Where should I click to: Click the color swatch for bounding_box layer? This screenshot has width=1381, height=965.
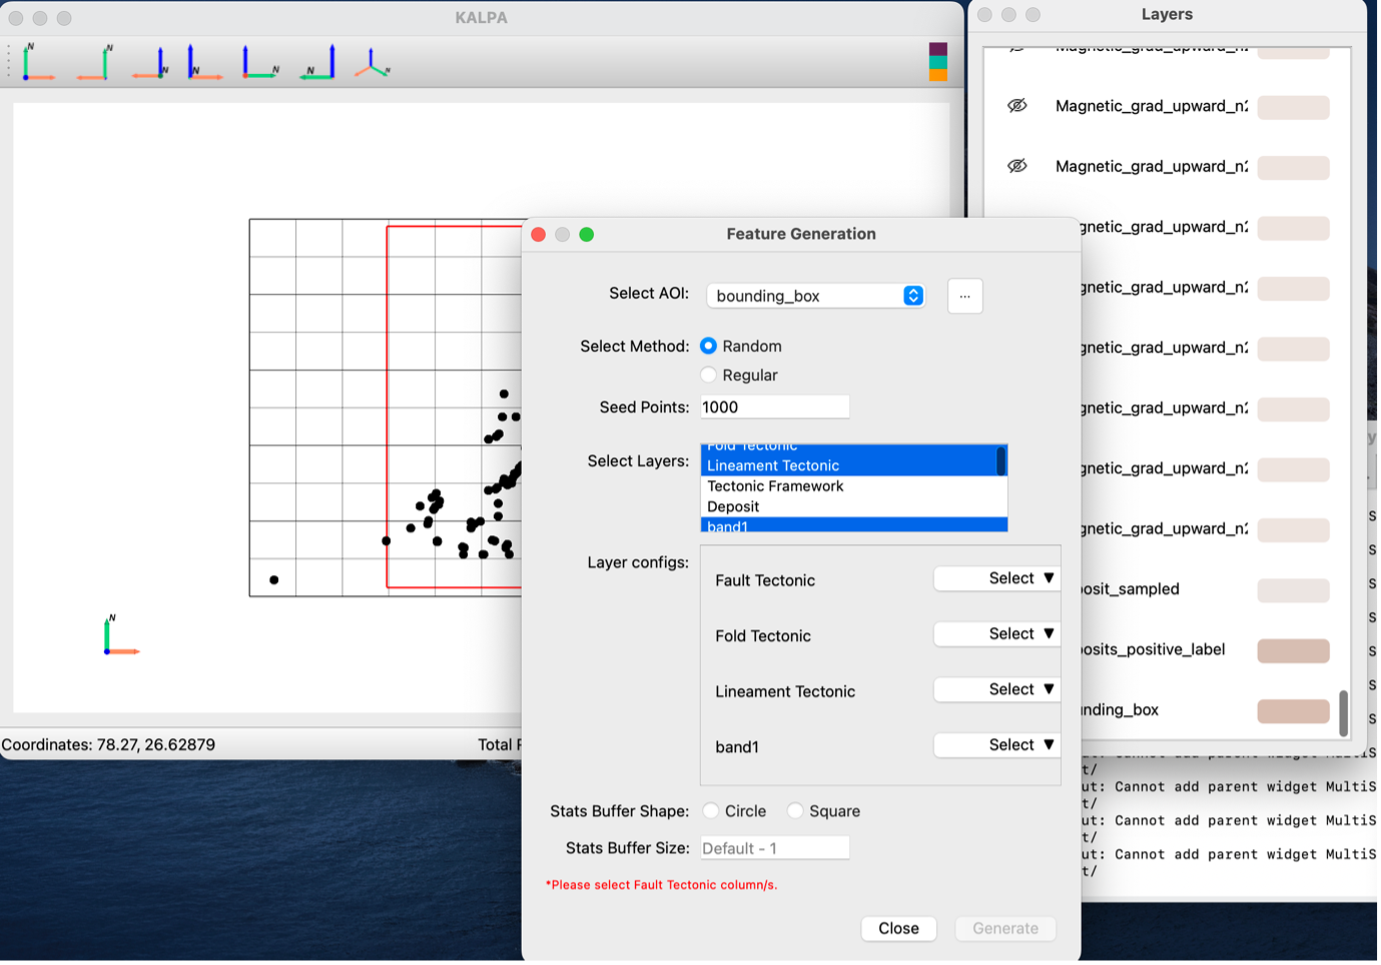point(1293,711)
